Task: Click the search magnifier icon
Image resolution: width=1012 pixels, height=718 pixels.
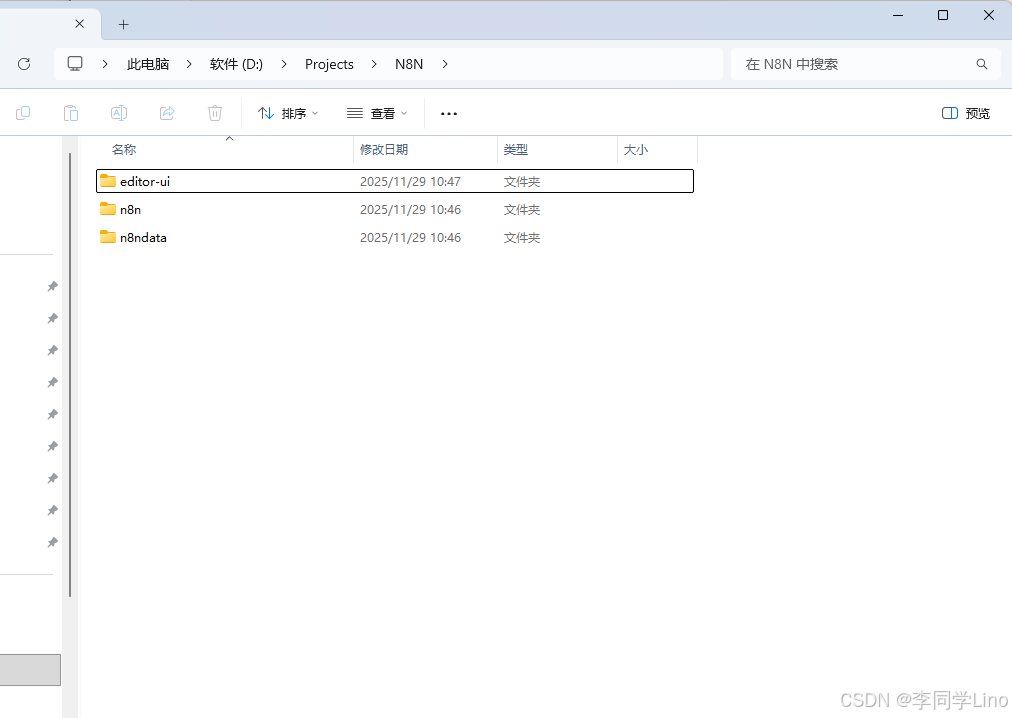Action: 981,63
